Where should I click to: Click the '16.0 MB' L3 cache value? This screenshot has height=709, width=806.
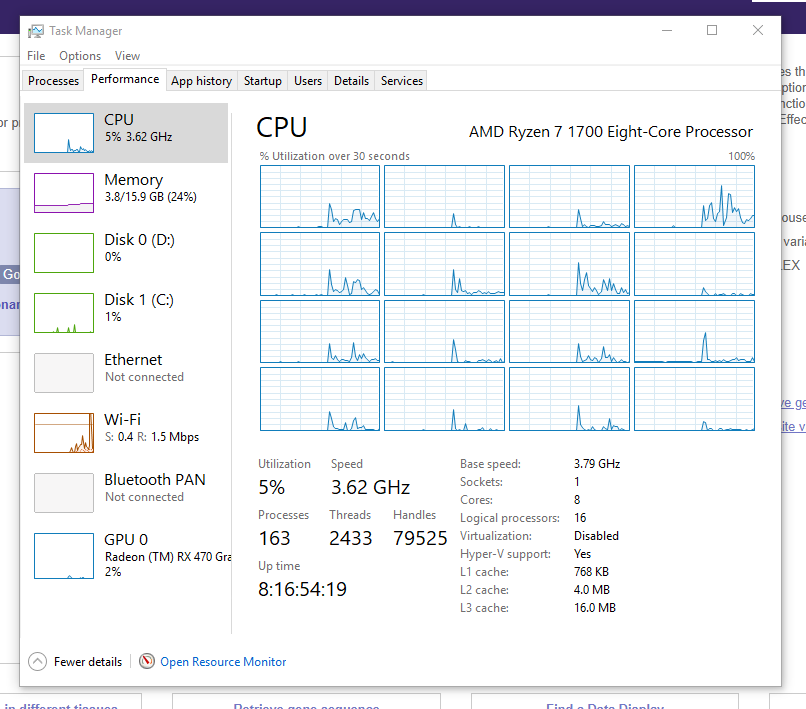coord(595,608)
